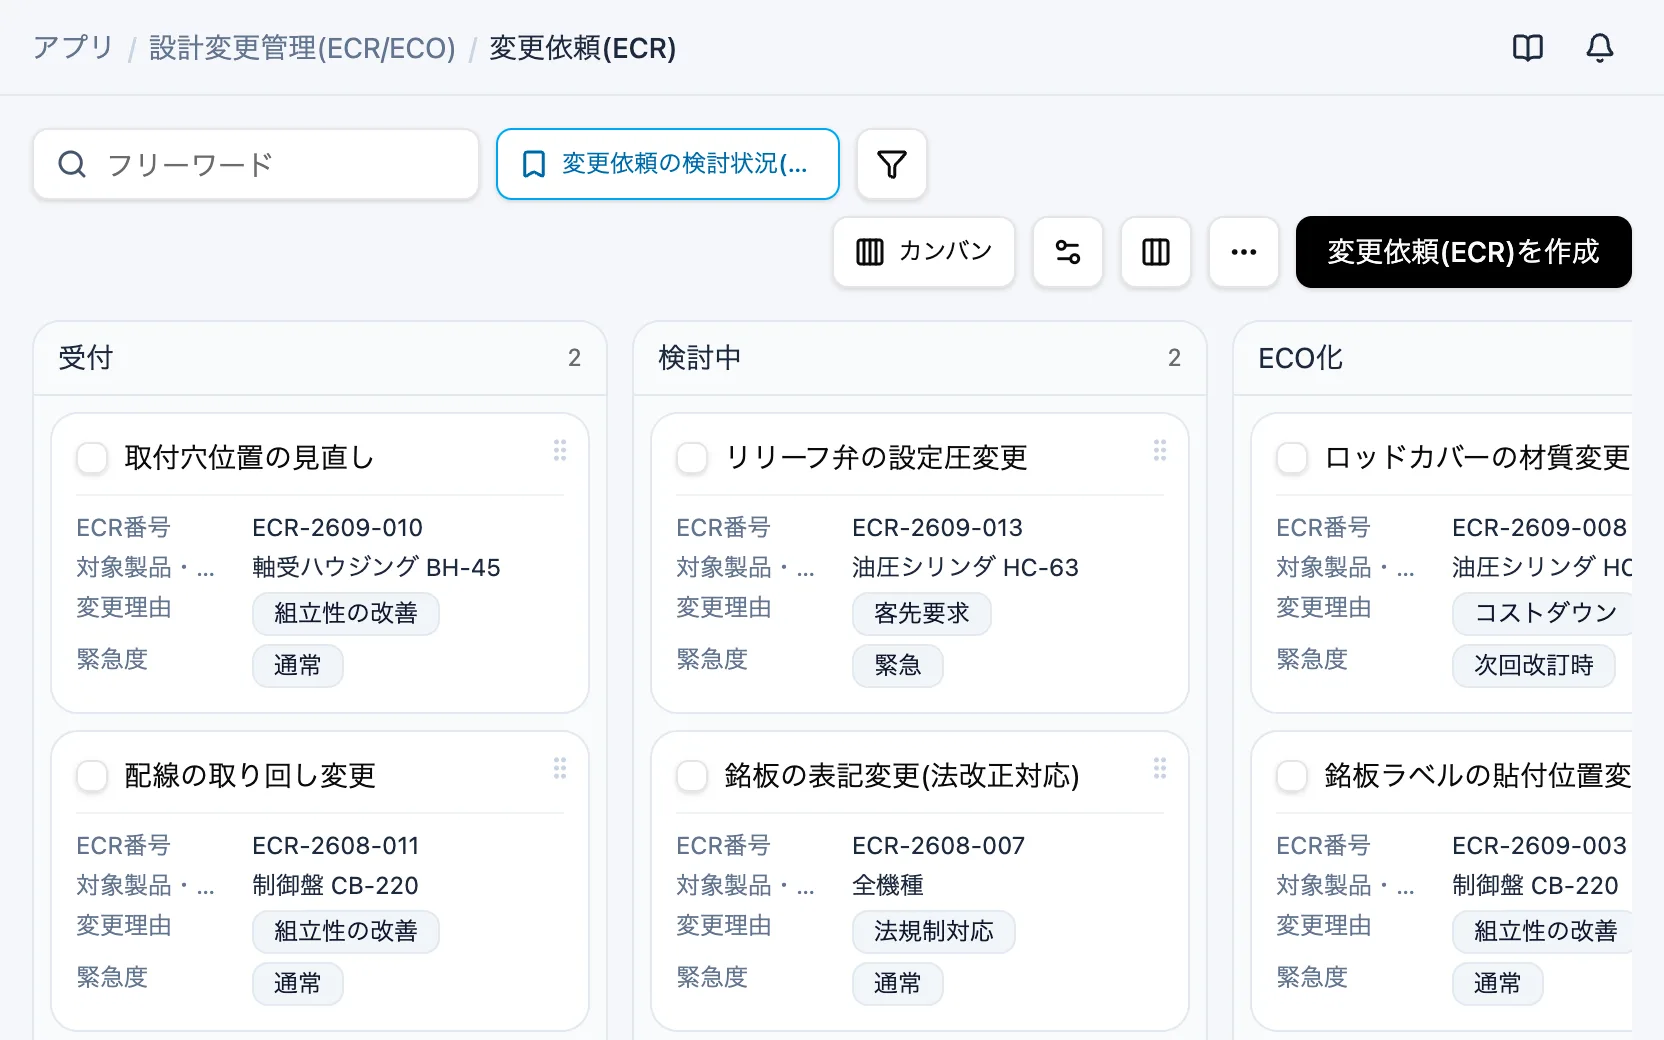Viewport: 1664px width, 1040px height.
Task: Focus the フリーワード search field
Action: 256,164
